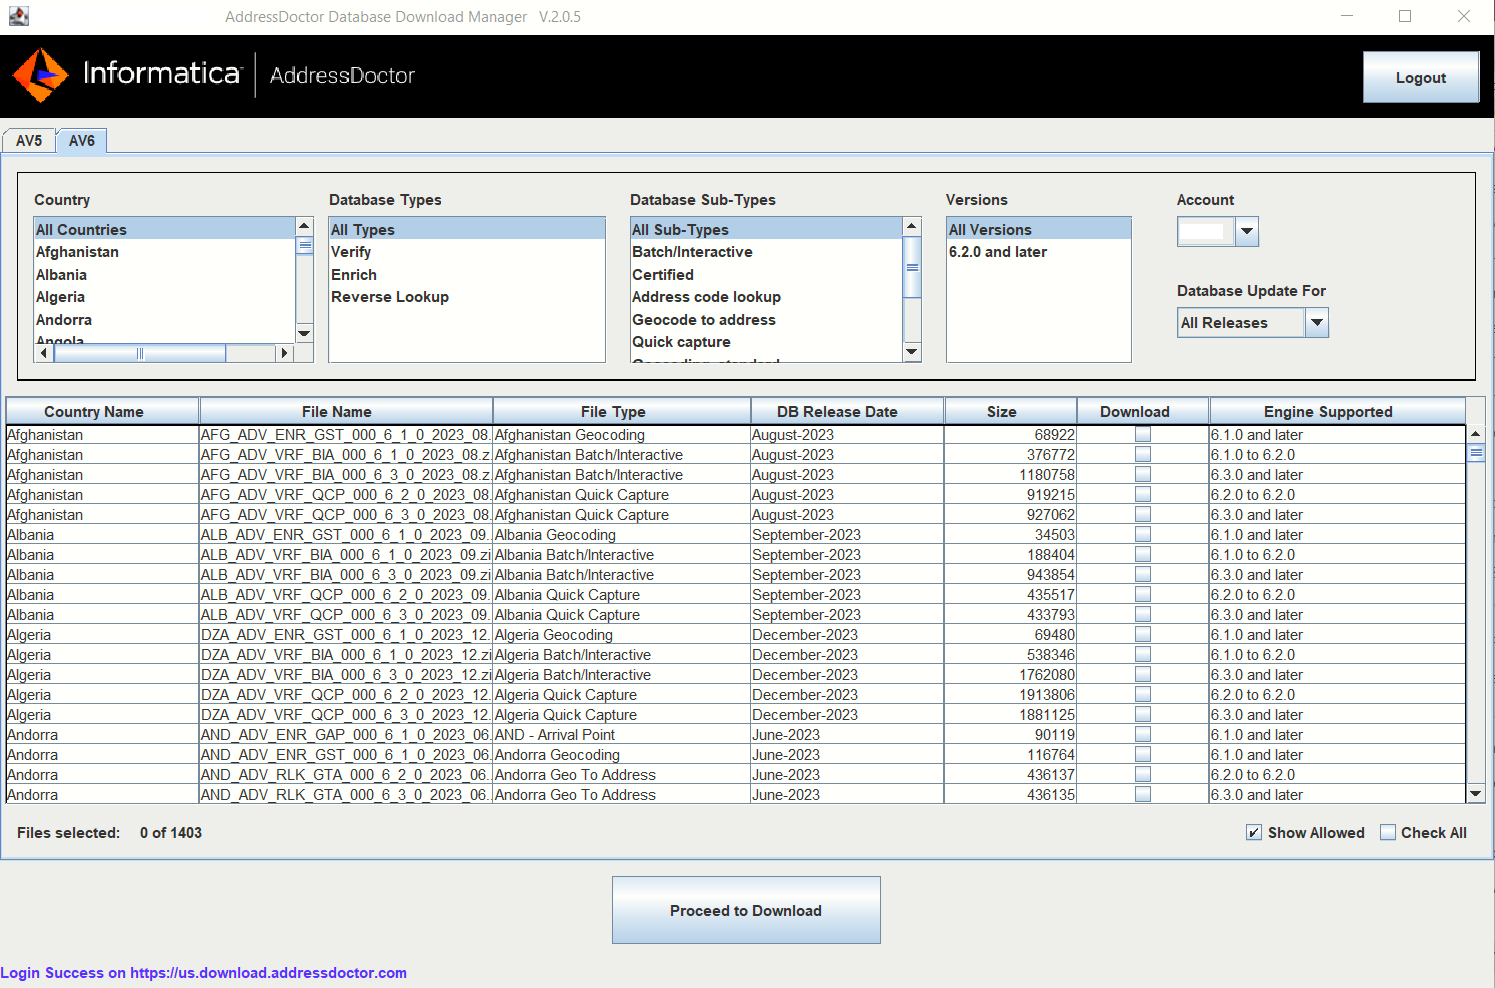Select 6.2.0 and later version
1495x988 pixels.
(x=1039, y=252)
